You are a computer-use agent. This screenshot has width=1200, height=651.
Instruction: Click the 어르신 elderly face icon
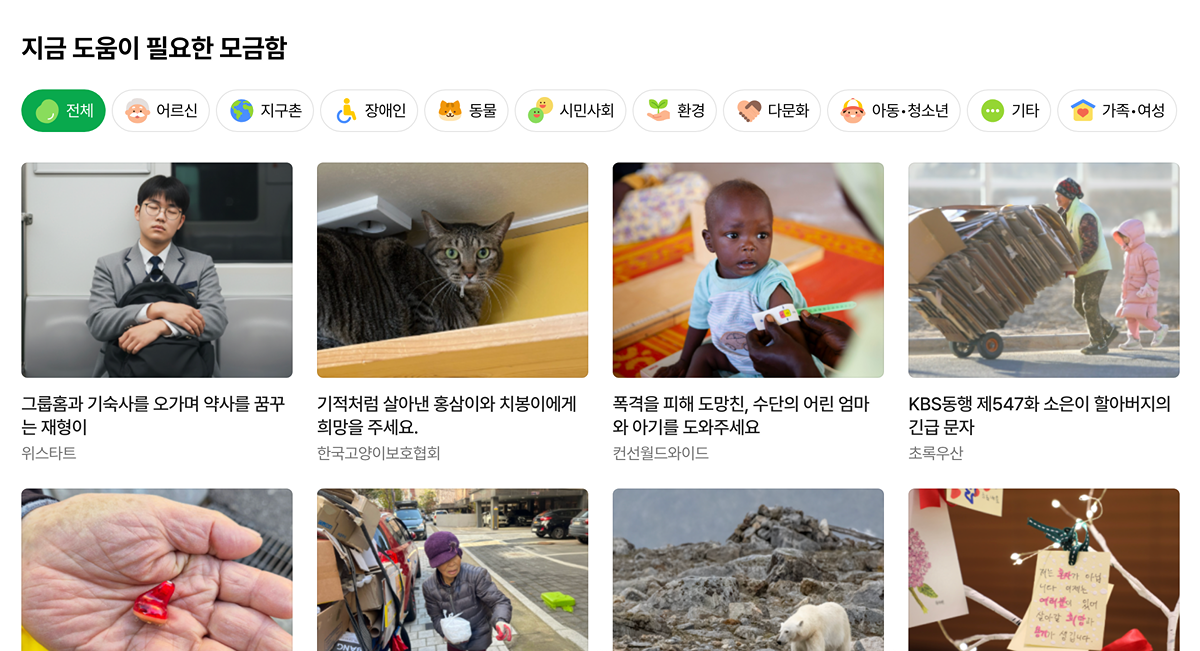click(x=137, y=111)
